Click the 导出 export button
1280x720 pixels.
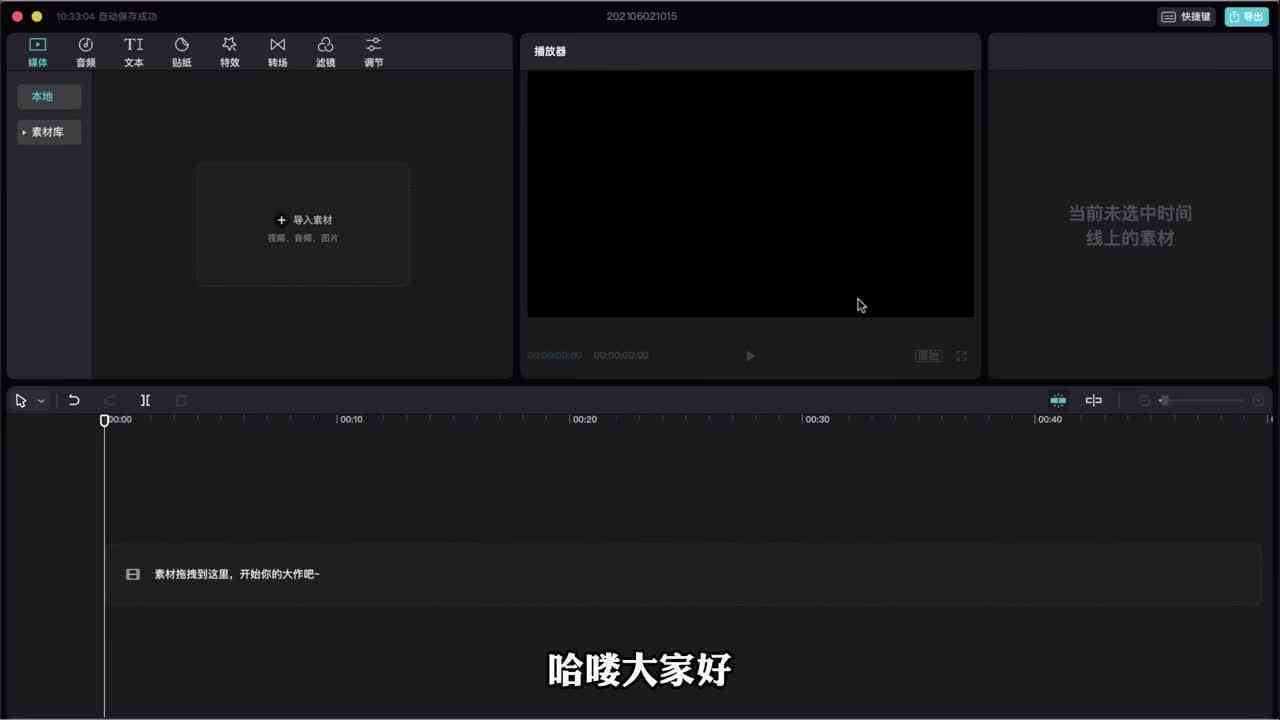1246,17
